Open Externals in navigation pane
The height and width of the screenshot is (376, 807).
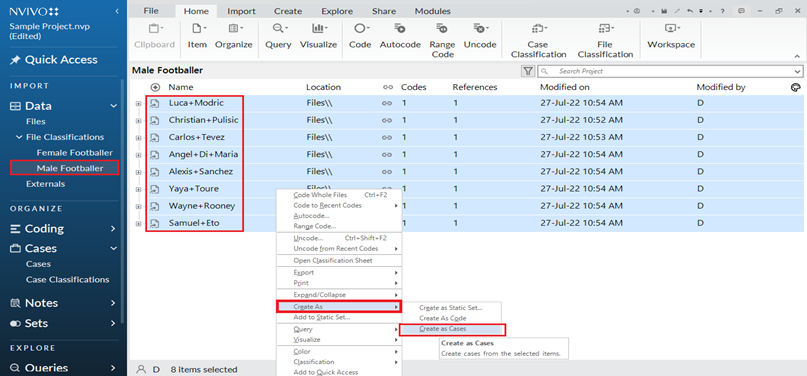[46, 184]
